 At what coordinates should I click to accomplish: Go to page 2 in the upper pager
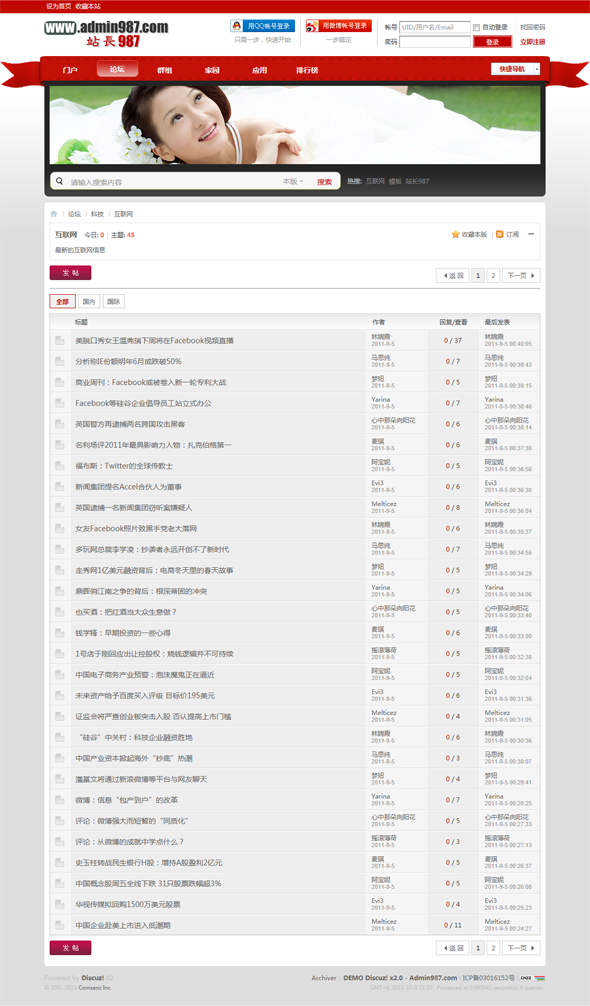493,275
